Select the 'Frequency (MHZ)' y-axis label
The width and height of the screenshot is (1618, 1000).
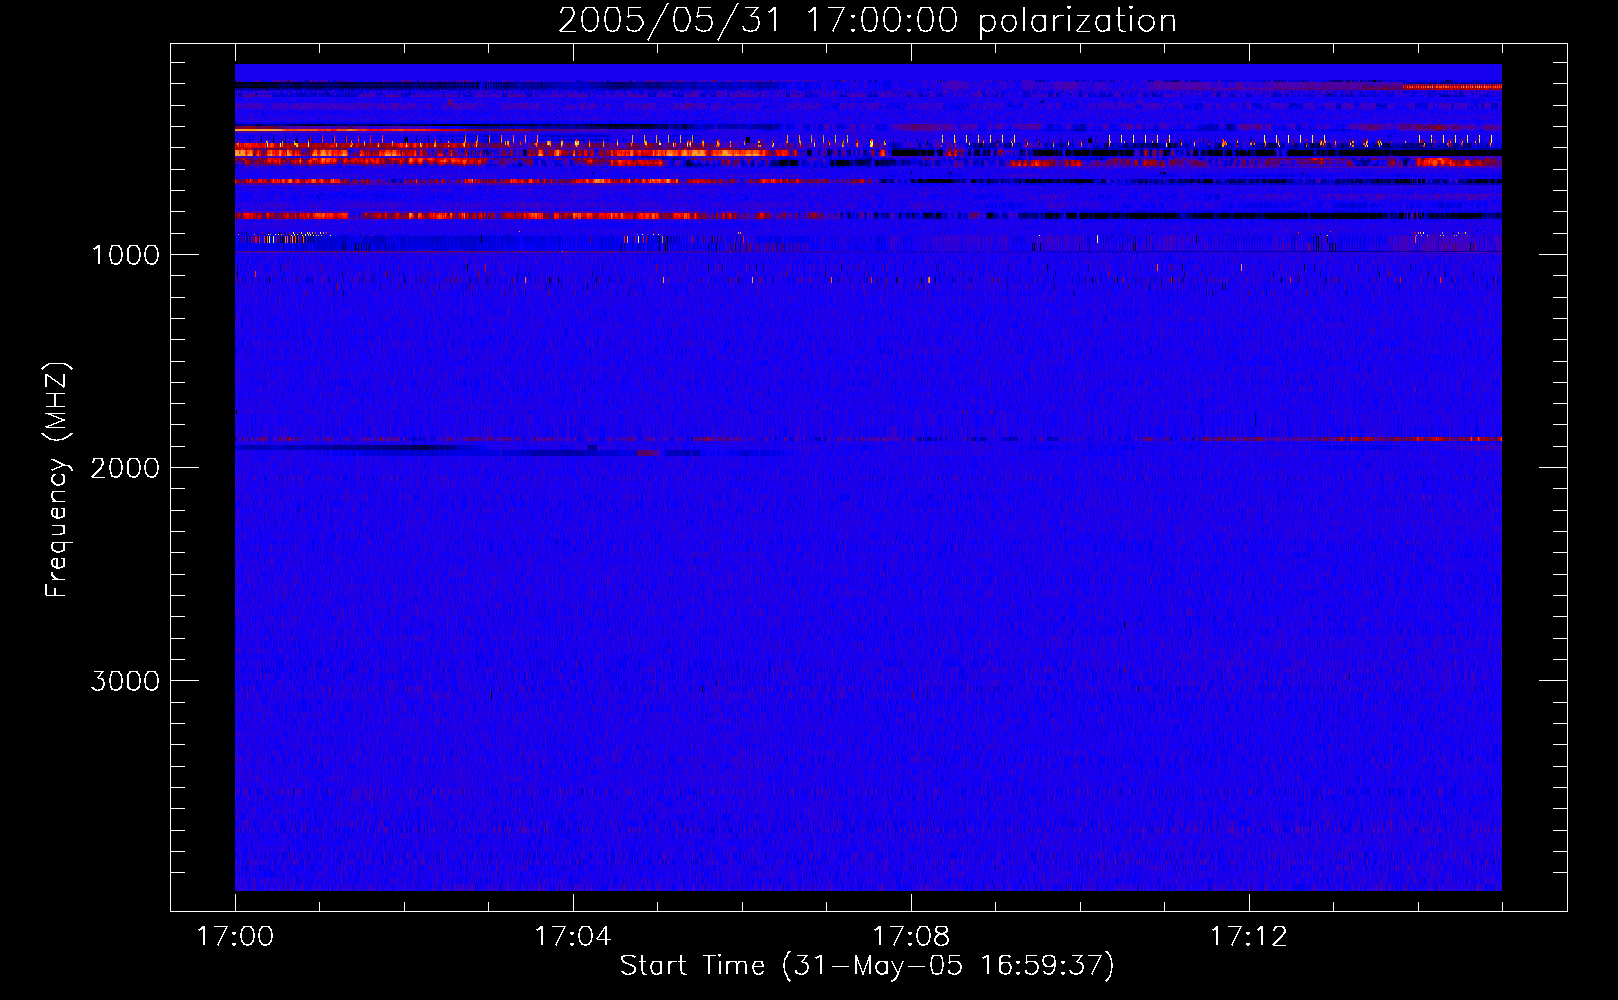[56, 480]
